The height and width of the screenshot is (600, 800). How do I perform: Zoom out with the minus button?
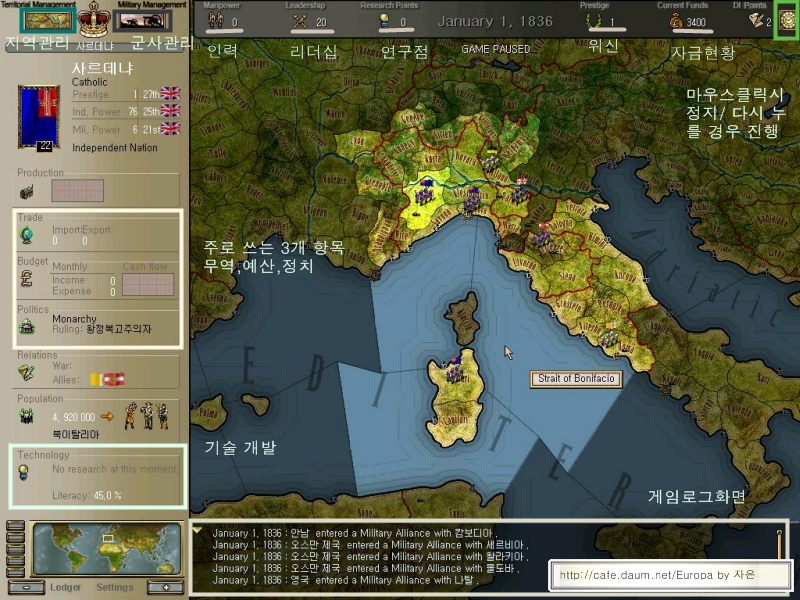pos(27,587)
